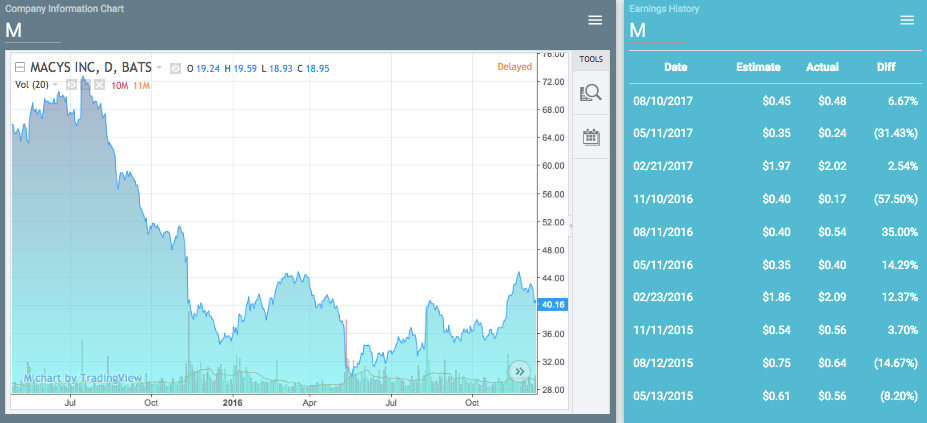This screenshot has height=423, width=927.
Task: Click the $2.02 actual value
Action: [832, 166]
